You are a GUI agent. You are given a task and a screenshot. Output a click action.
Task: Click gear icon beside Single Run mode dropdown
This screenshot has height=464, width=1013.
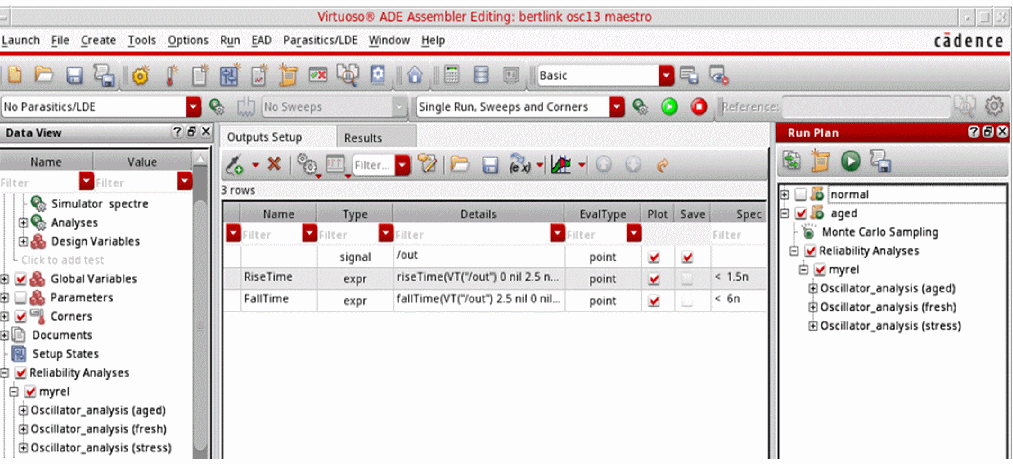(x=640, y=107)
